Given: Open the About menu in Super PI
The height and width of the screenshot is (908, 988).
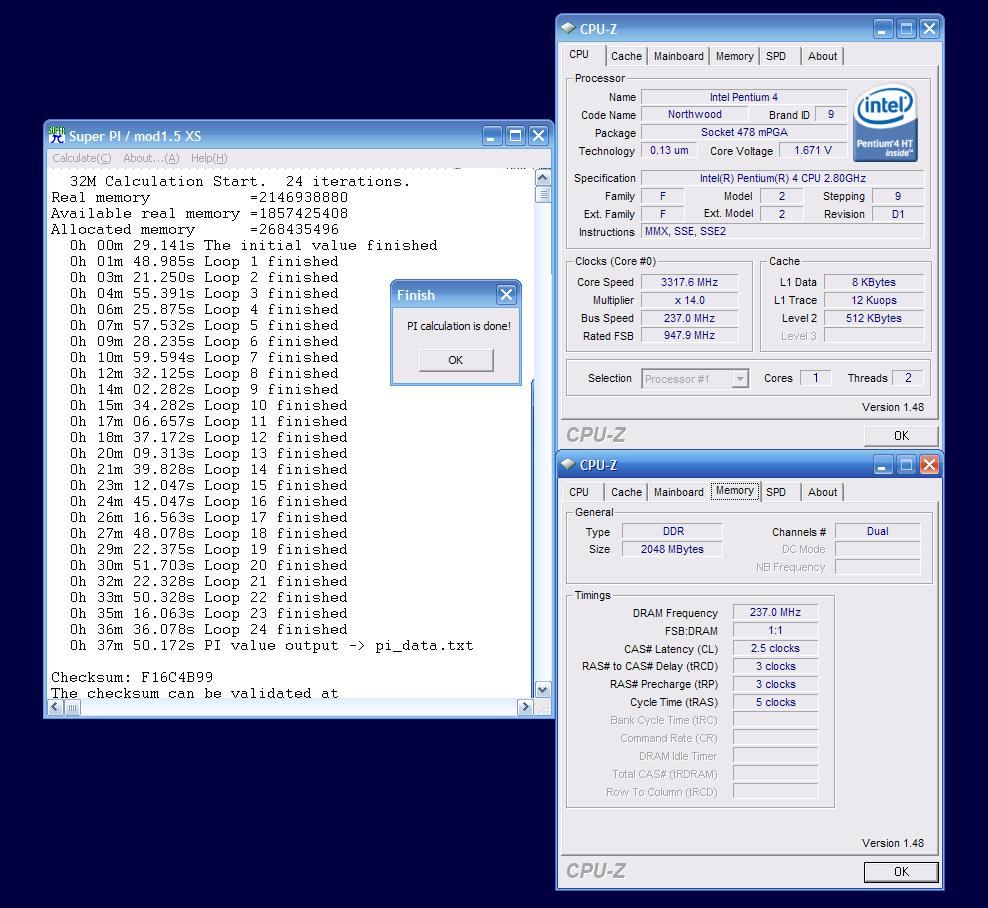Looking at the screenshot, I should click(151, 158).
